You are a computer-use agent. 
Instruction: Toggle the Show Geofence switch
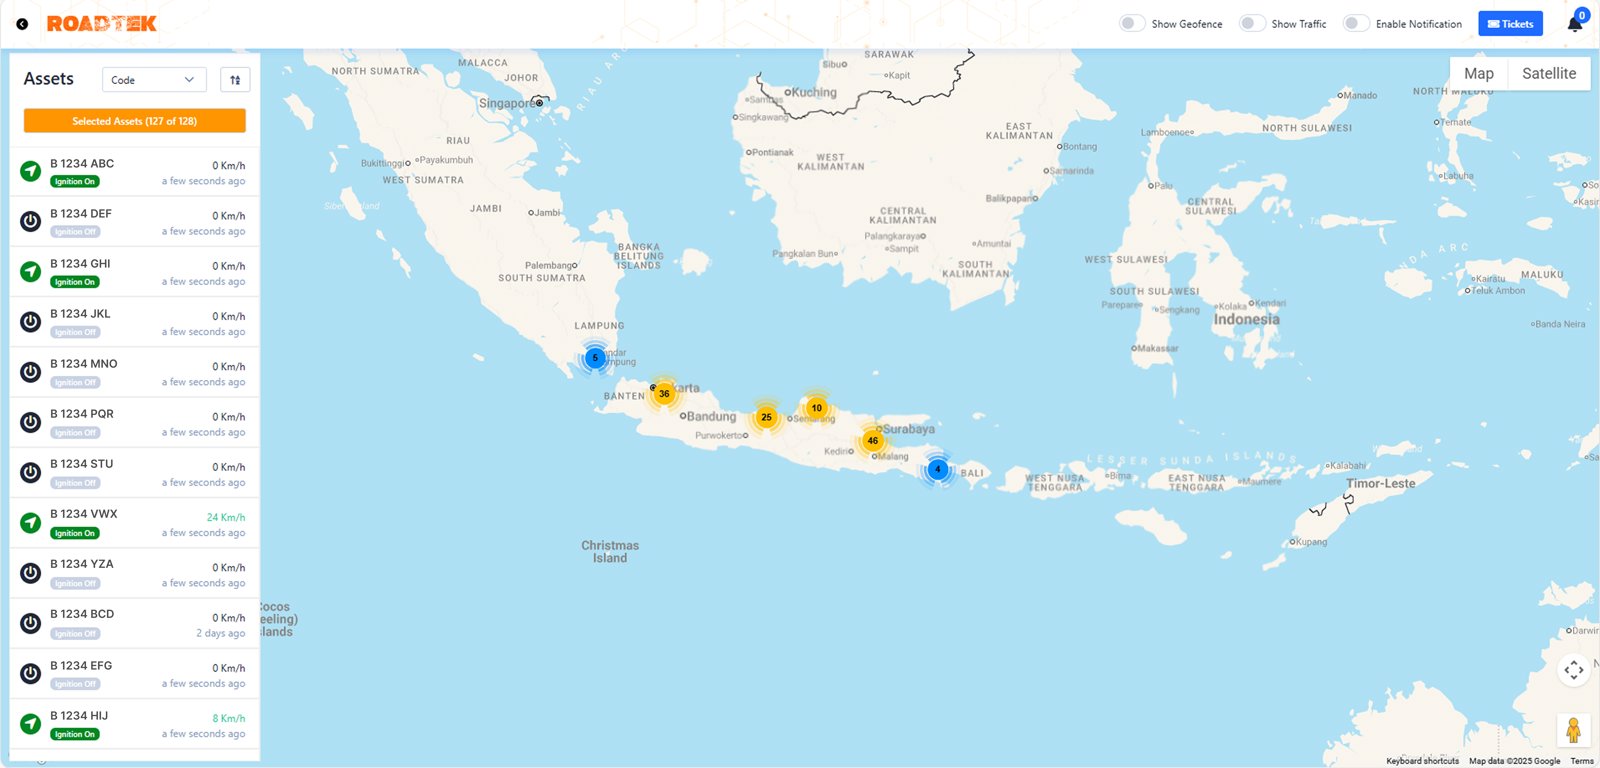coord(1131,24)
